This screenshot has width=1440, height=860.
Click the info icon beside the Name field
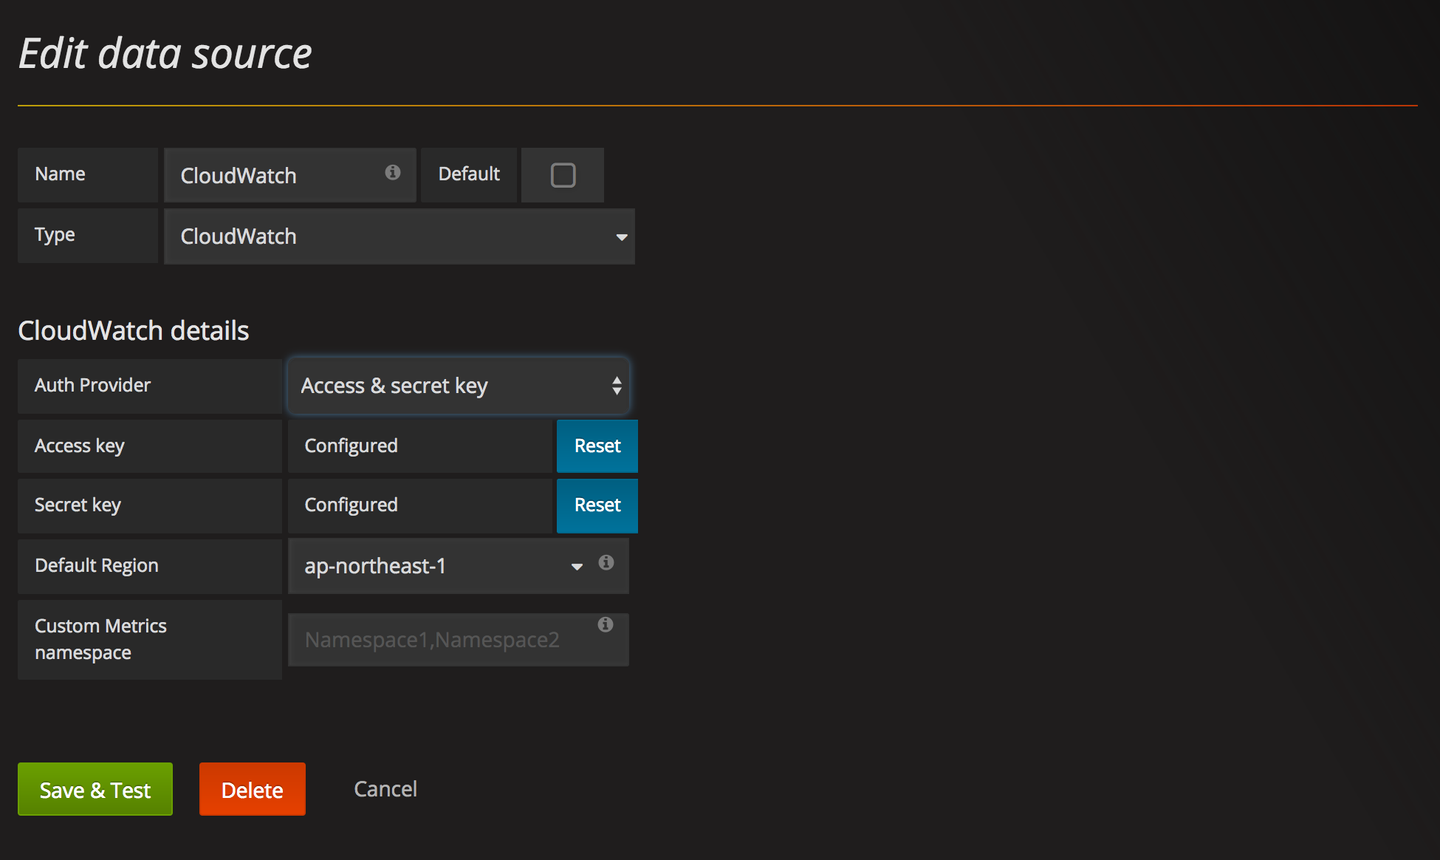(393, 173)
